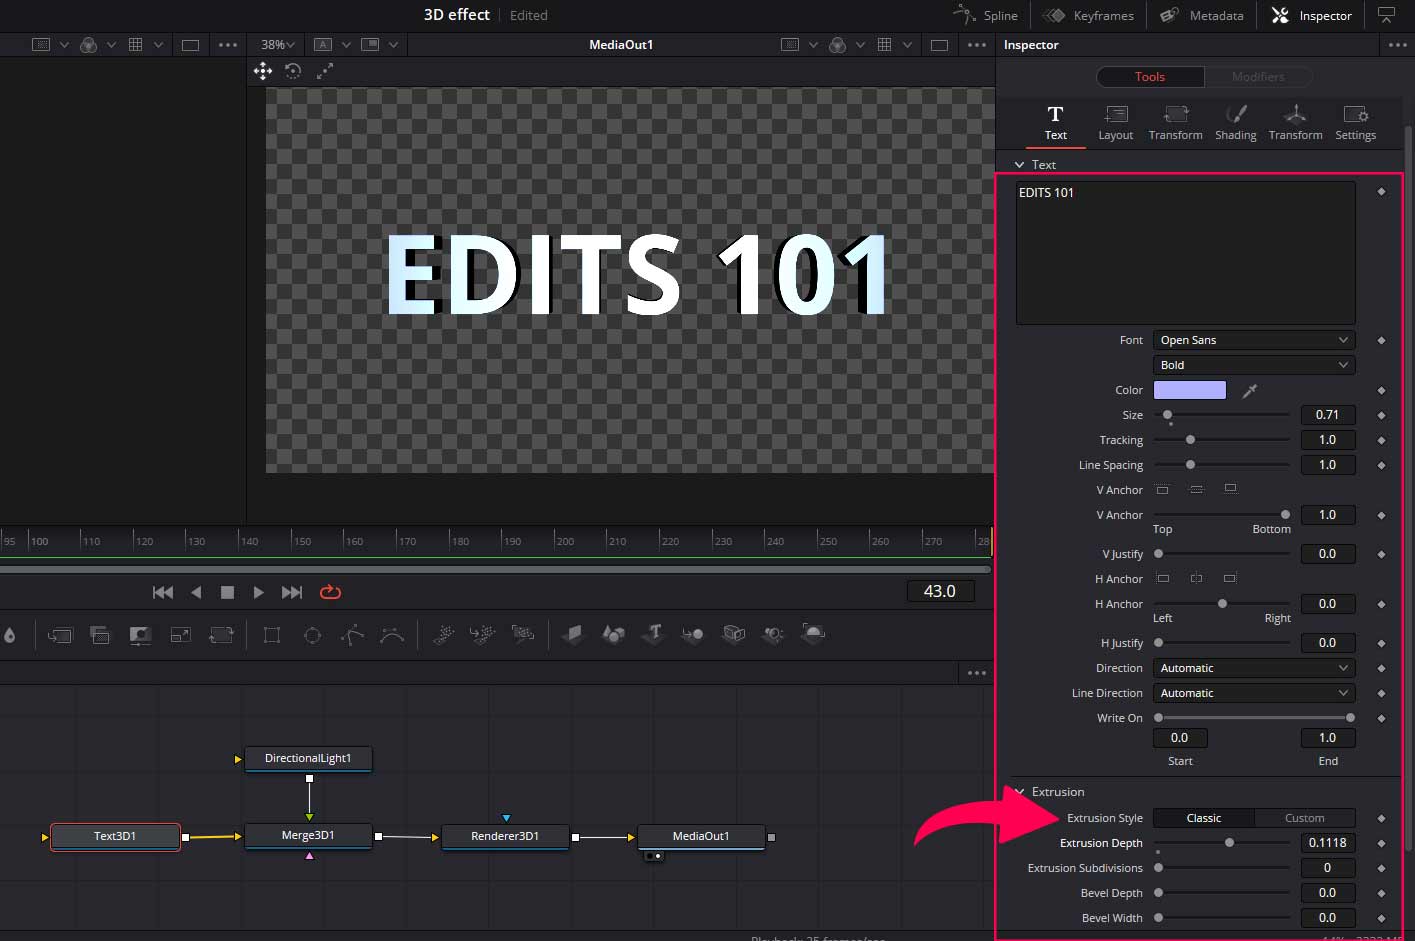Open the Keyframes panel

click(1089, 15)
